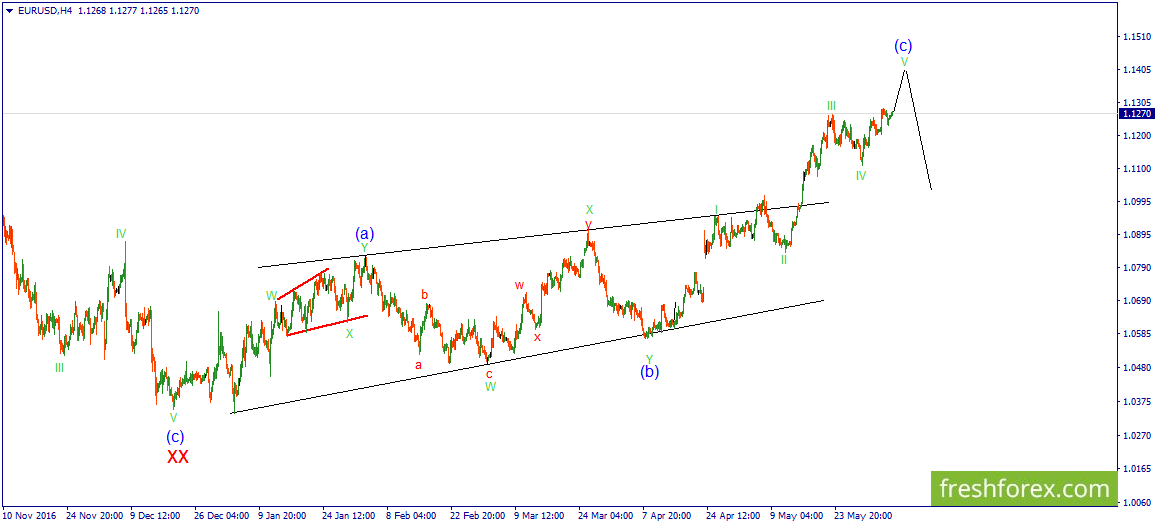Click the 1.0480 price axis label
Image resolution: width=1157 pixels, height=527 pixels.
coord(1136,368)
